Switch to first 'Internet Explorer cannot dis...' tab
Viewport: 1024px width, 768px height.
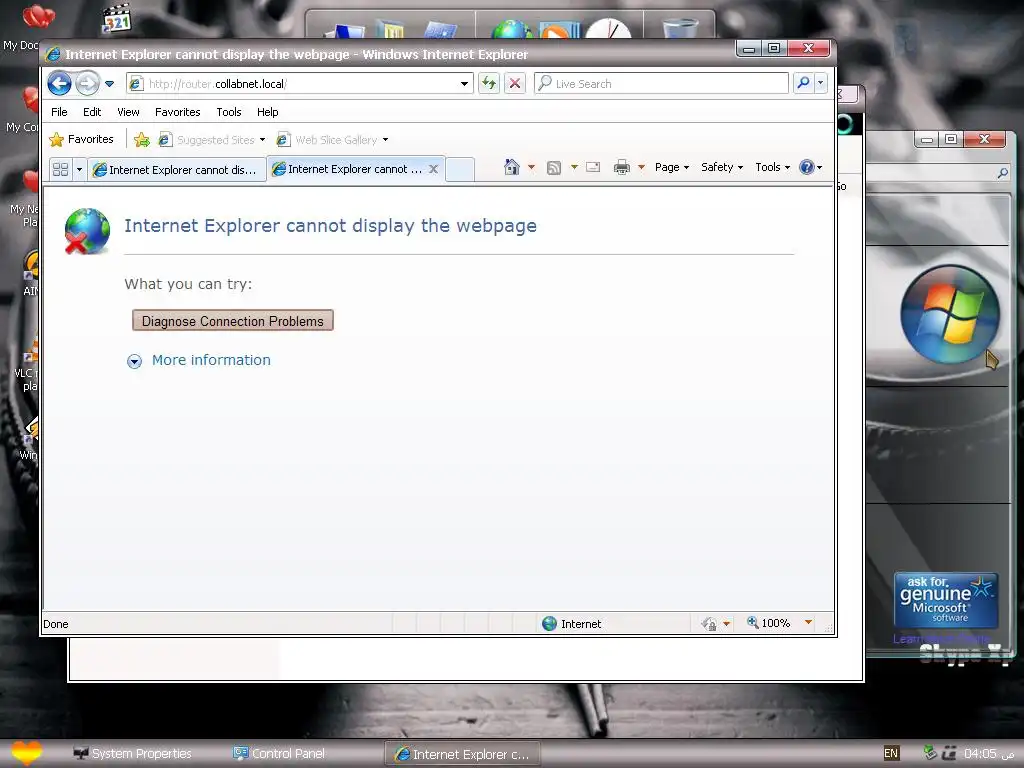[176, 170]
